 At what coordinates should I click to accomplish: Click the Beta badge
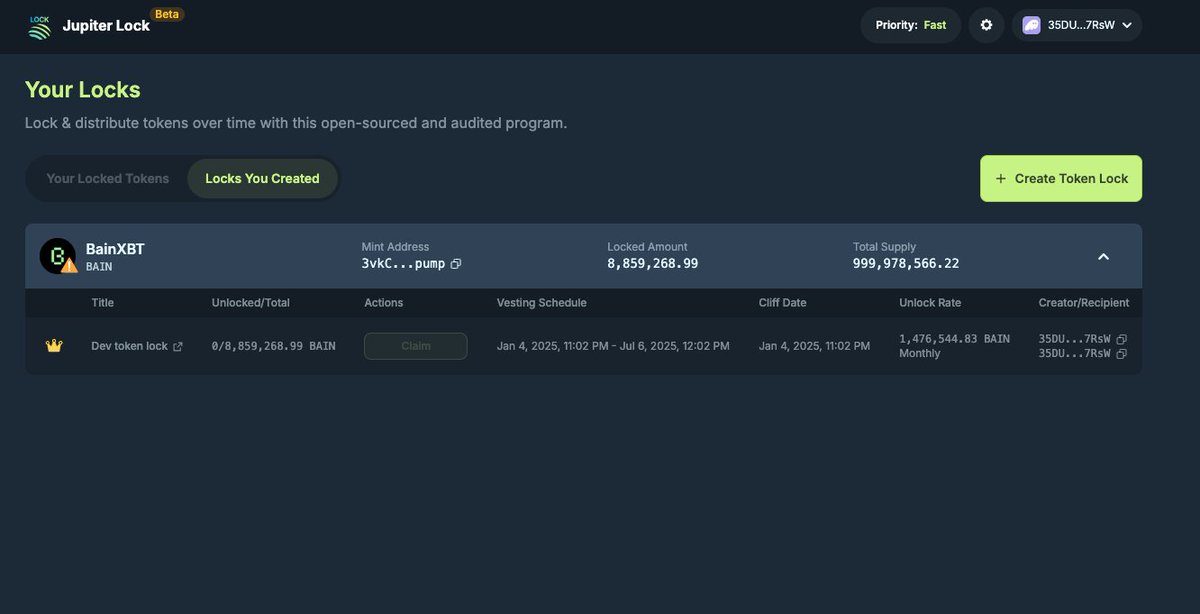coord(167,15)
